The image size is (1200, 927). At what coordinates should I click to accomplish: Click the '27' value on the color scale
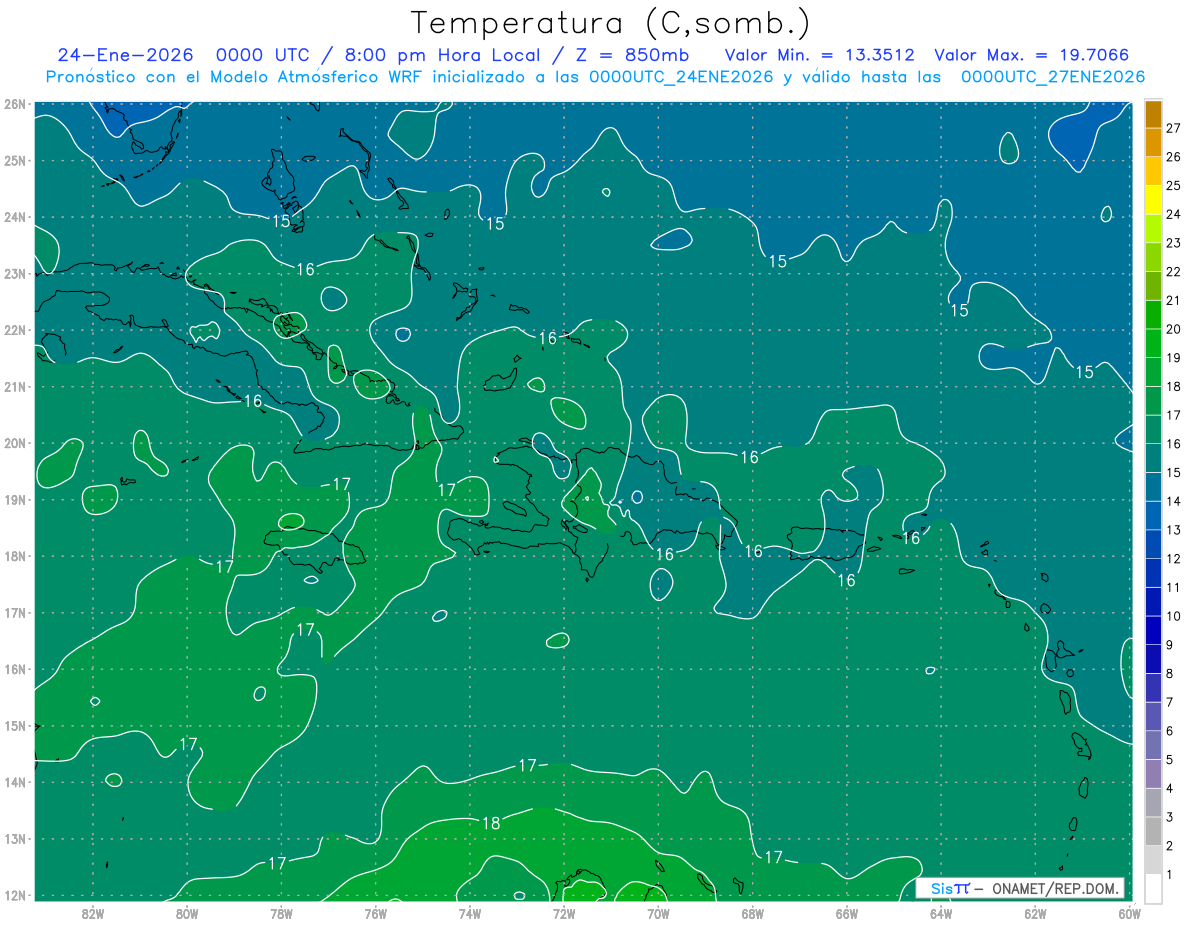click(1174, 128)
